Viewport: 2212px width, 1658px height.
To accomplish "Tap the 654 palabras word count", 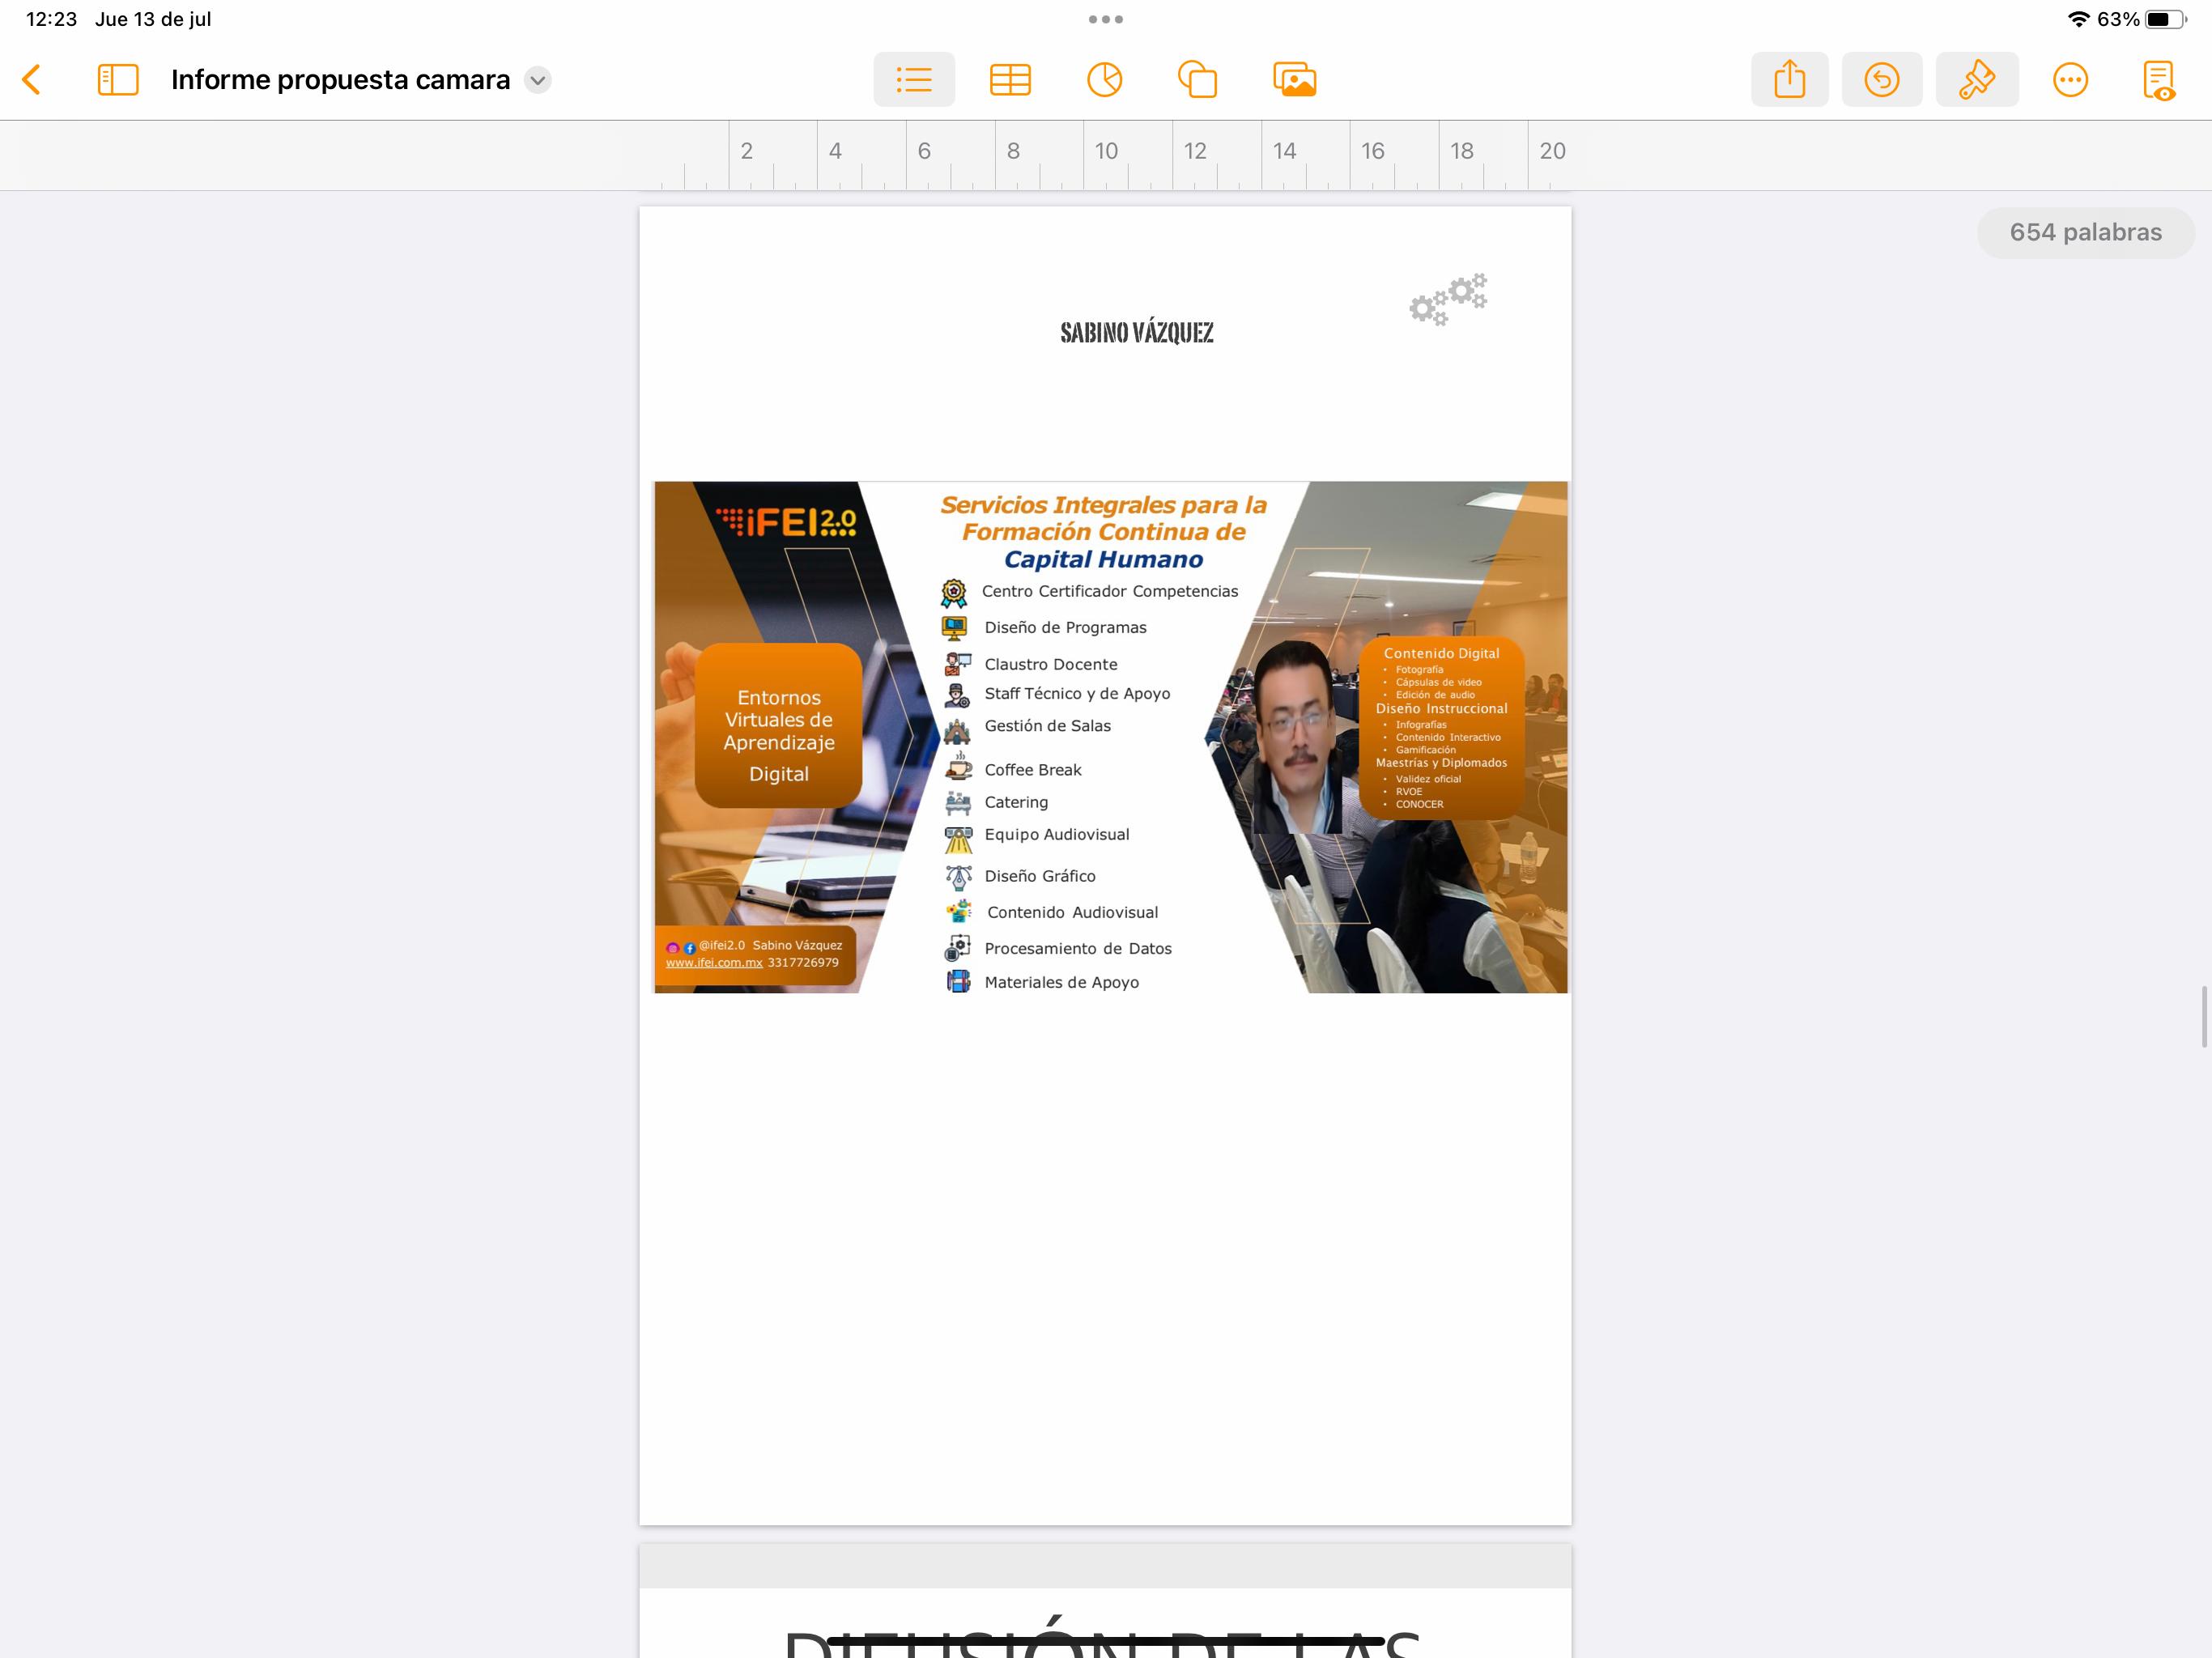I will (2085, 233).
